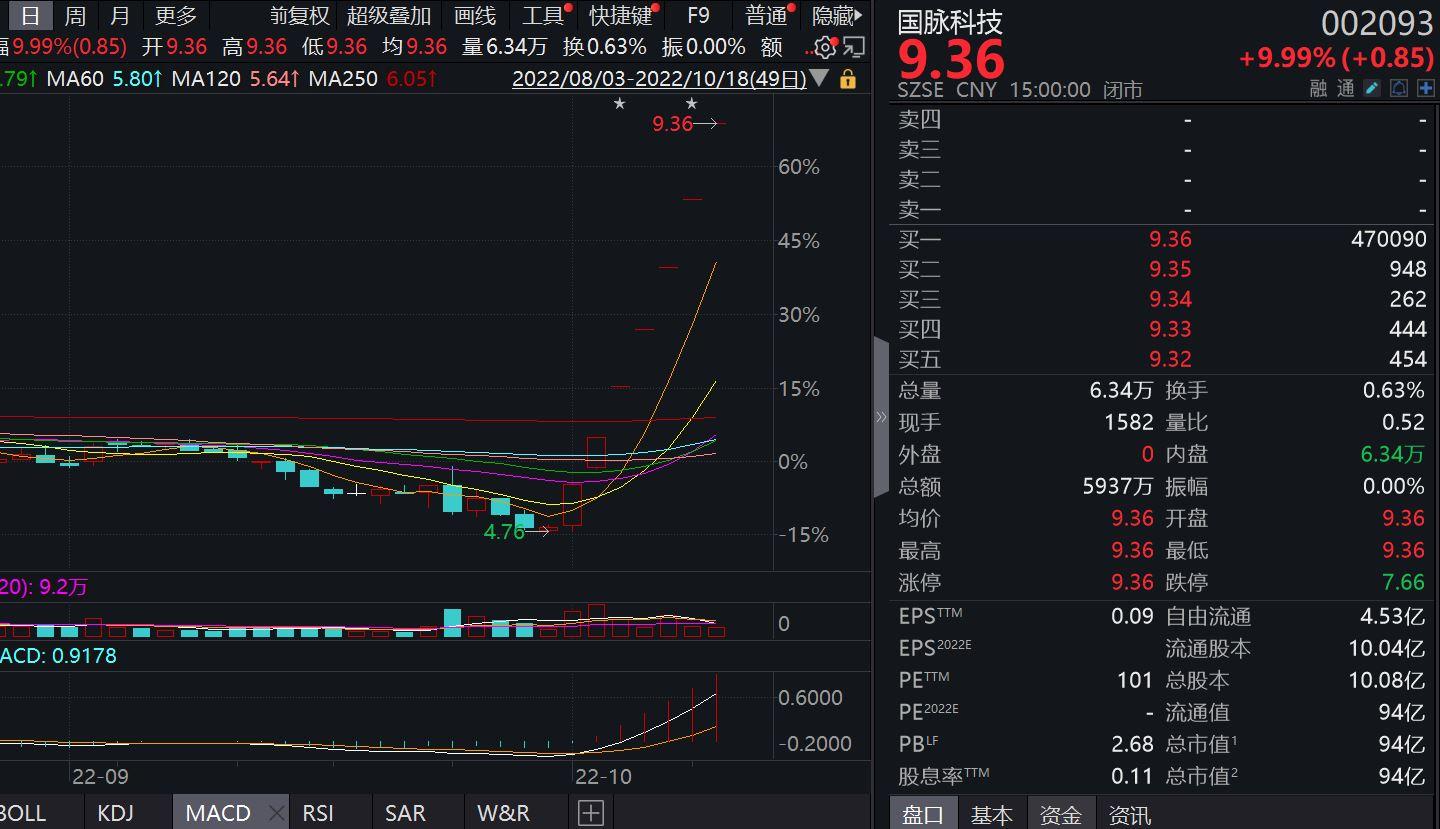Image resolution: width=1440 pixels, height=829 pixels.
Task: Click the 4.76 low price label on chart
Action: click(x=504, y=532)
